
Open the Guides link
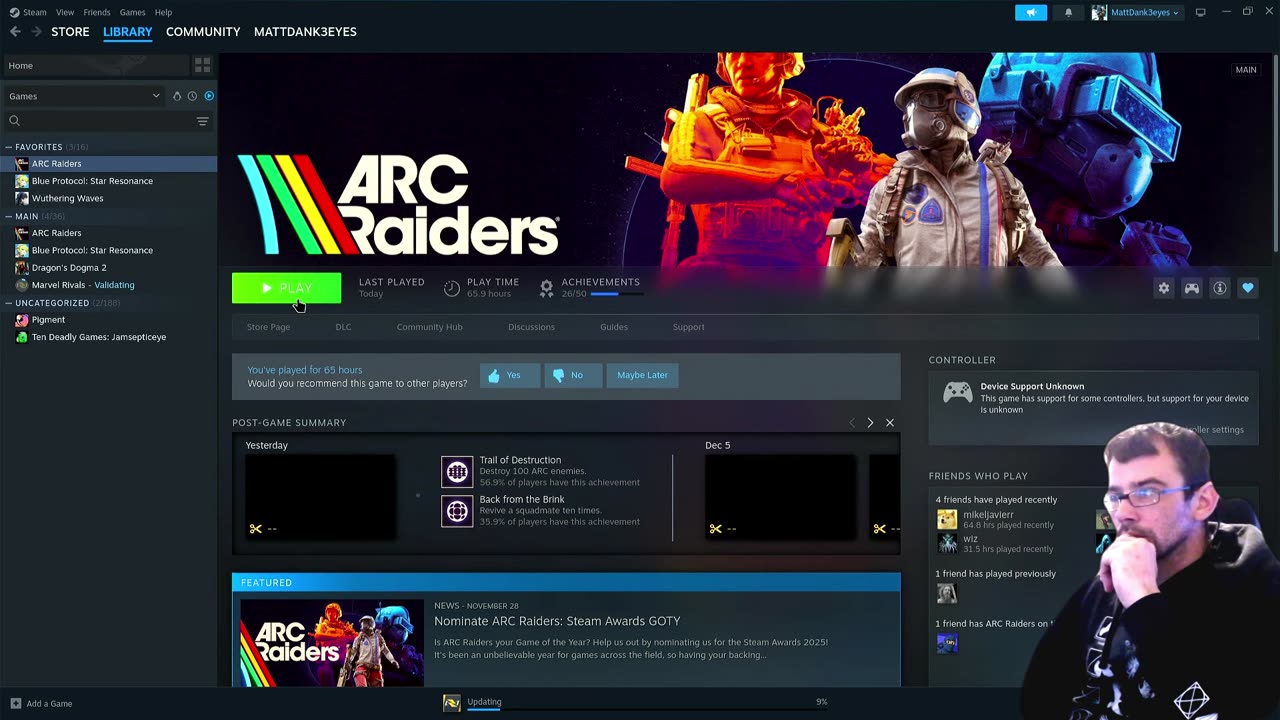pos(614,327)
